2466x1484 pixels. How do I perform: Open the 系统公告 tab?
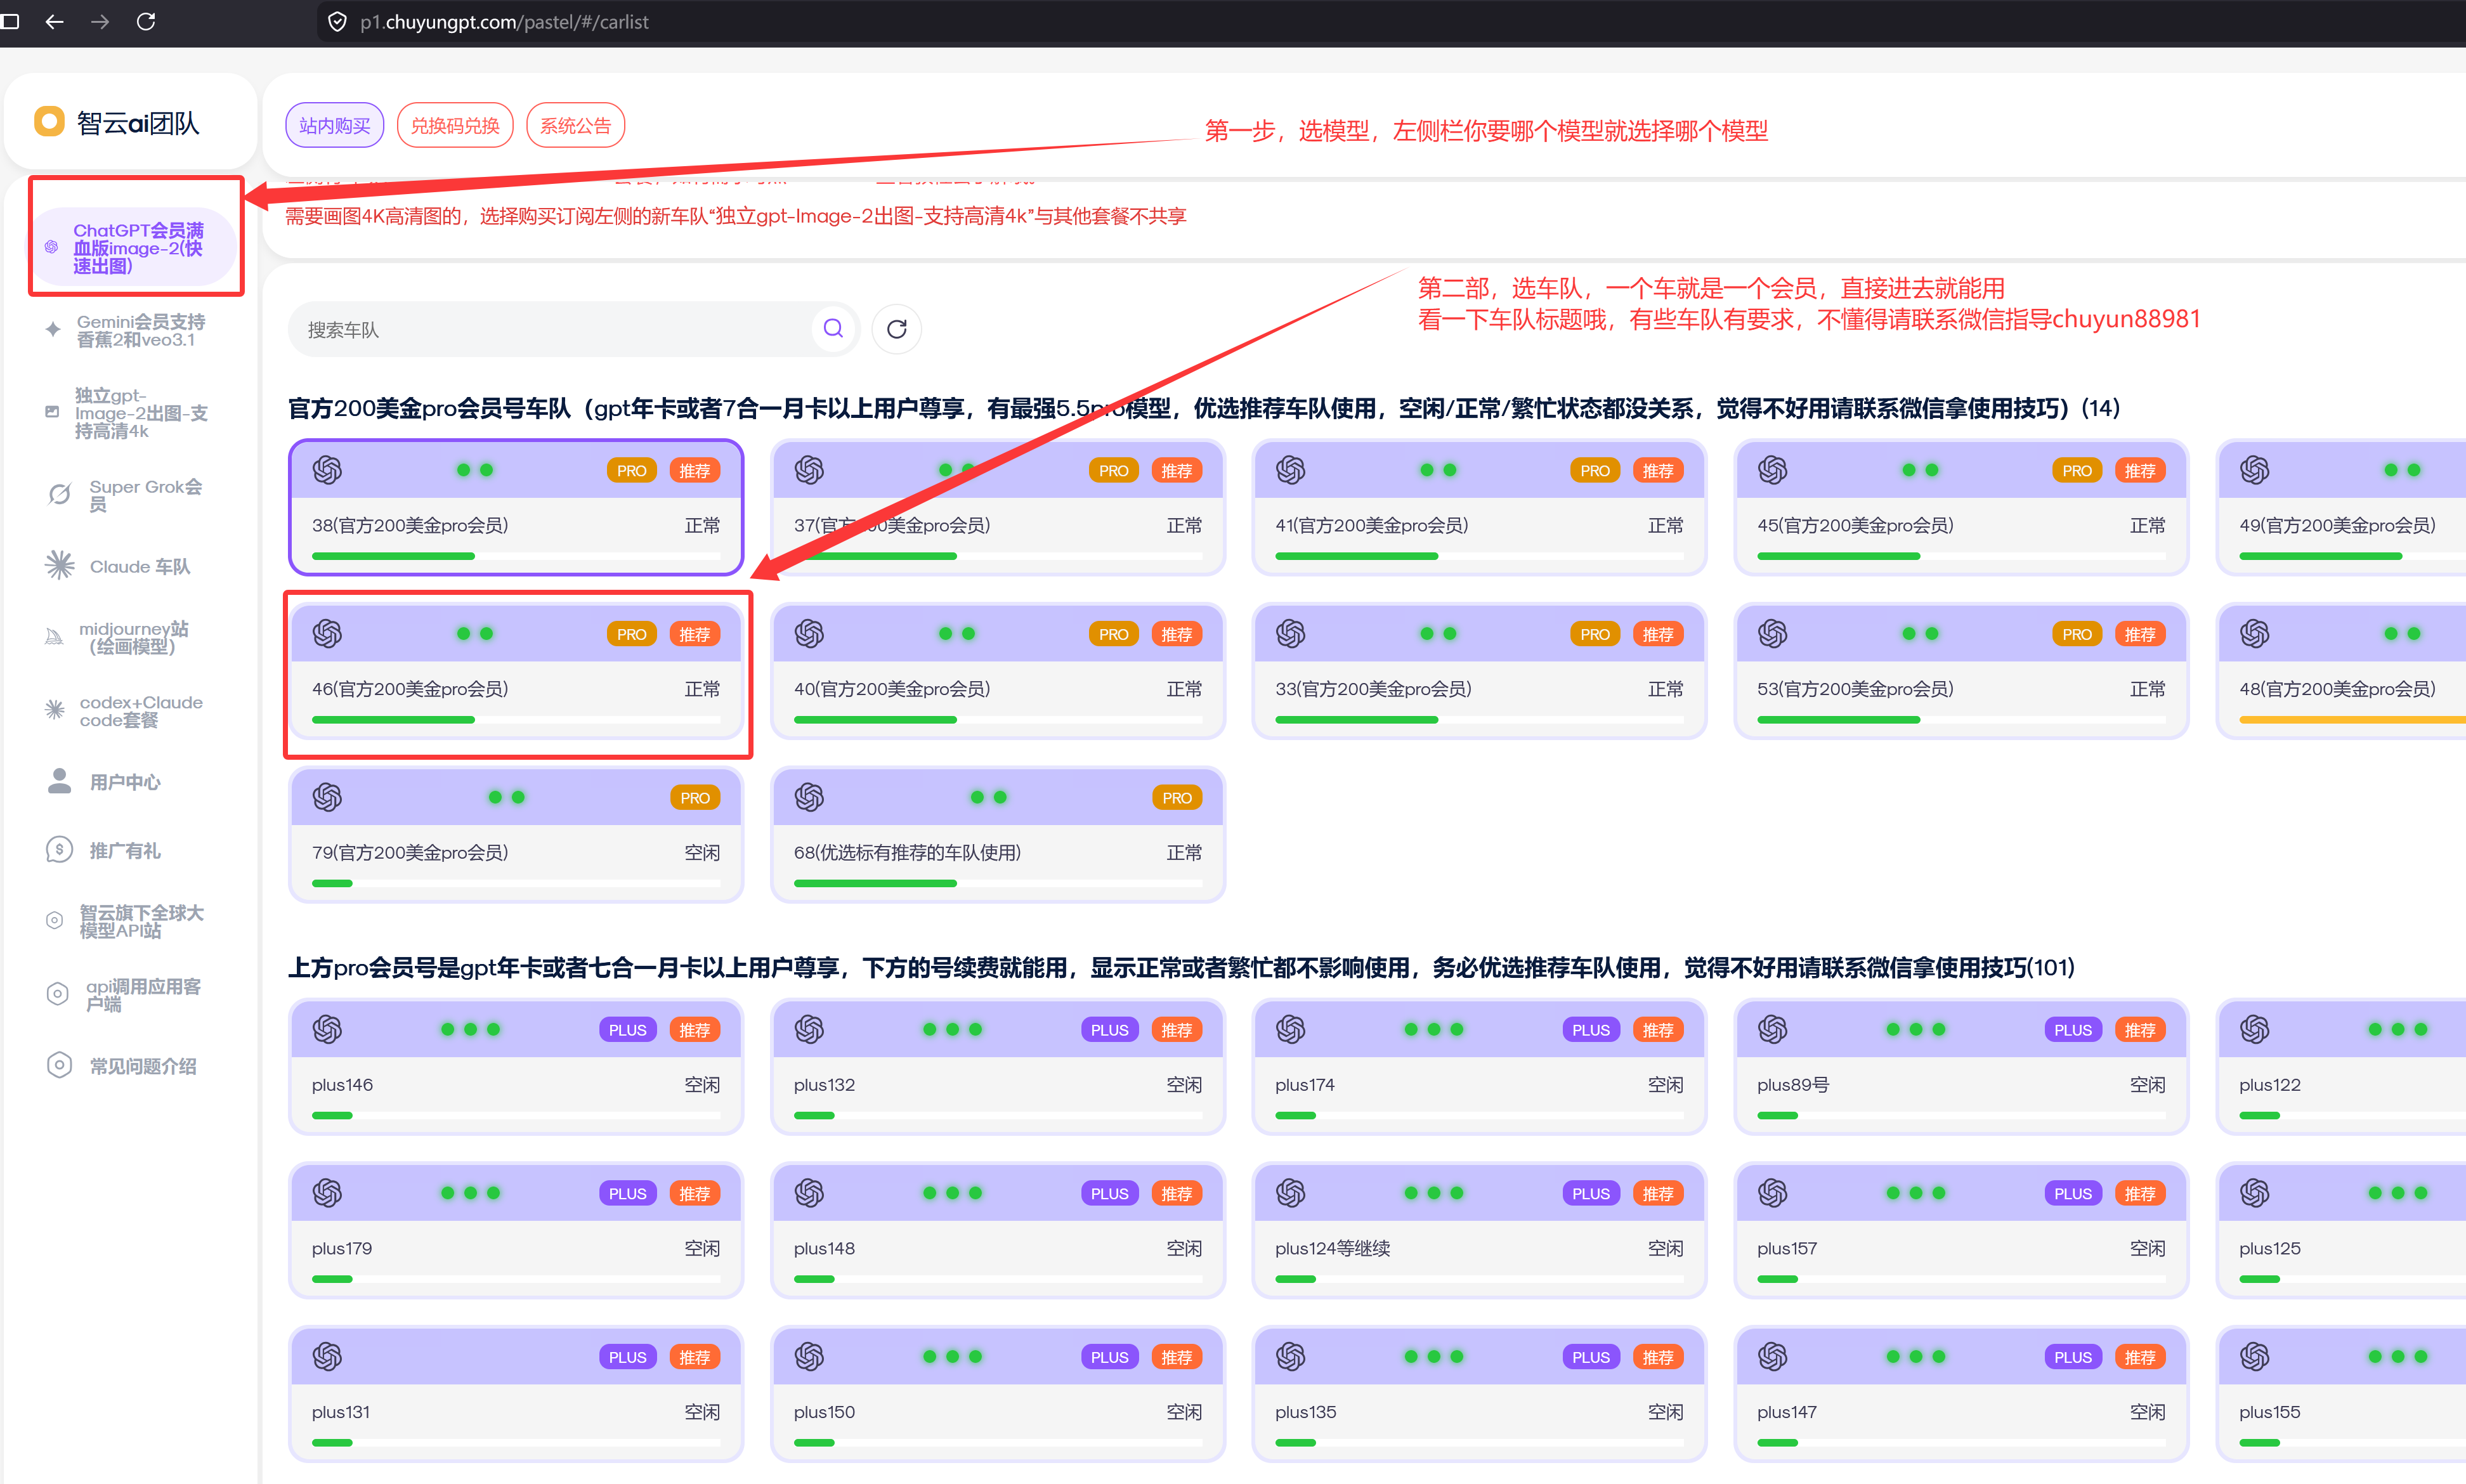(x=575, y=125)
